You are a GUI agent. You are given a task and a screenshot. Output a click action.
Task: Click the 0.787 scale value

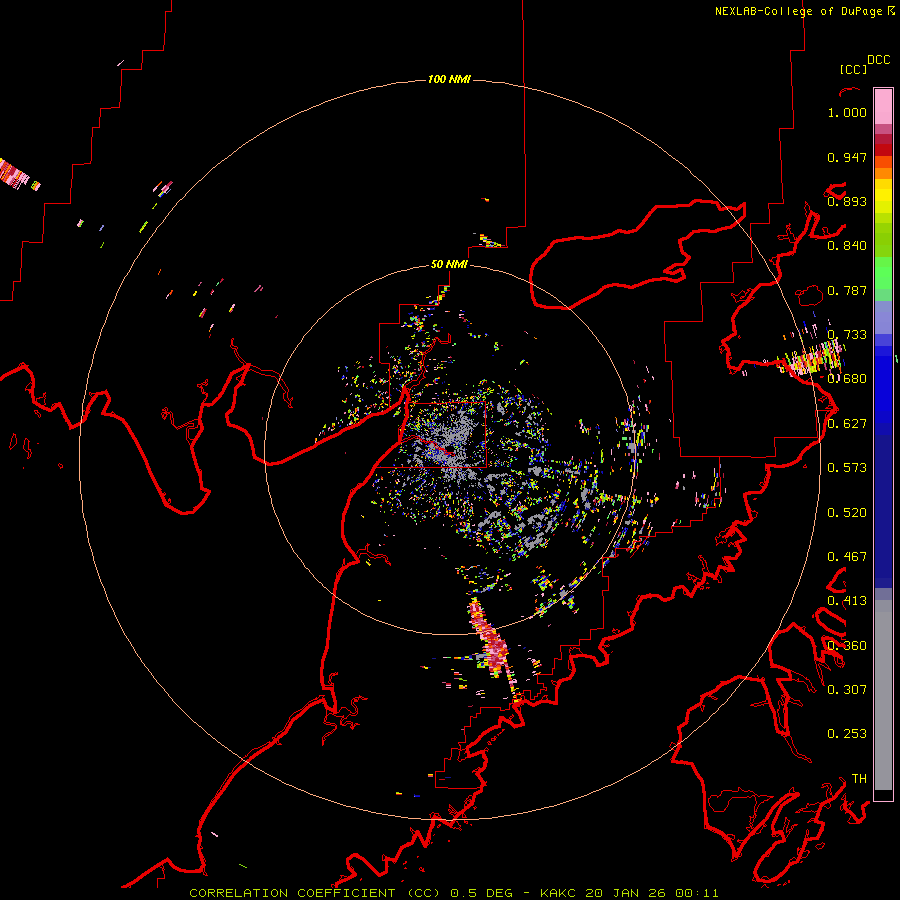click(x=847, y=290)
